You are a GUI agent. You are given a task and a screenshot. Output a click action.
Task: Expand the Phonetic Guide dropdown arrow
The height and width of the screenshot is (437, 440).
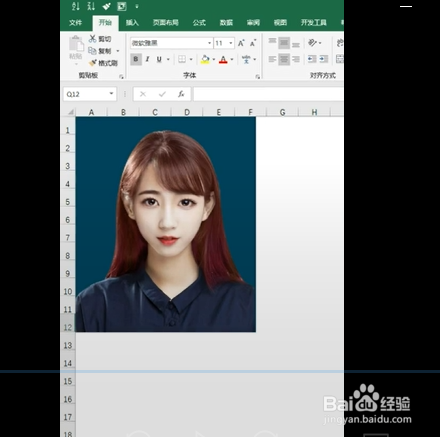click(x=255, y=59)
